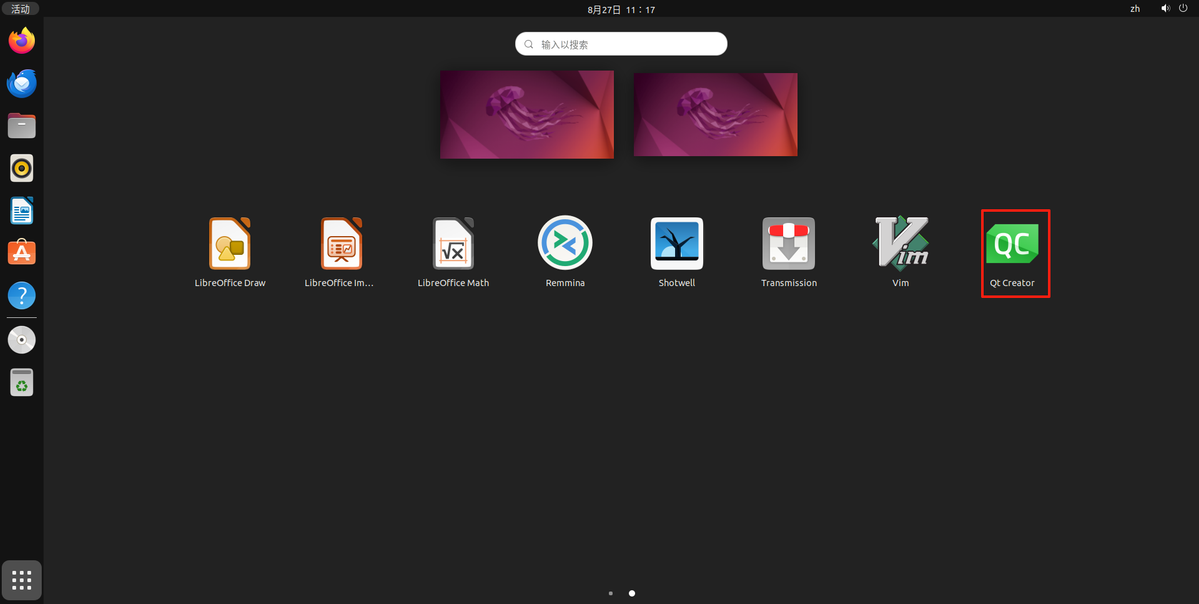Image resolution: width=1199 pixels, height=604 pixels.
Task: Open Rhythmbox music player in the dock
Action: [22, 168]
